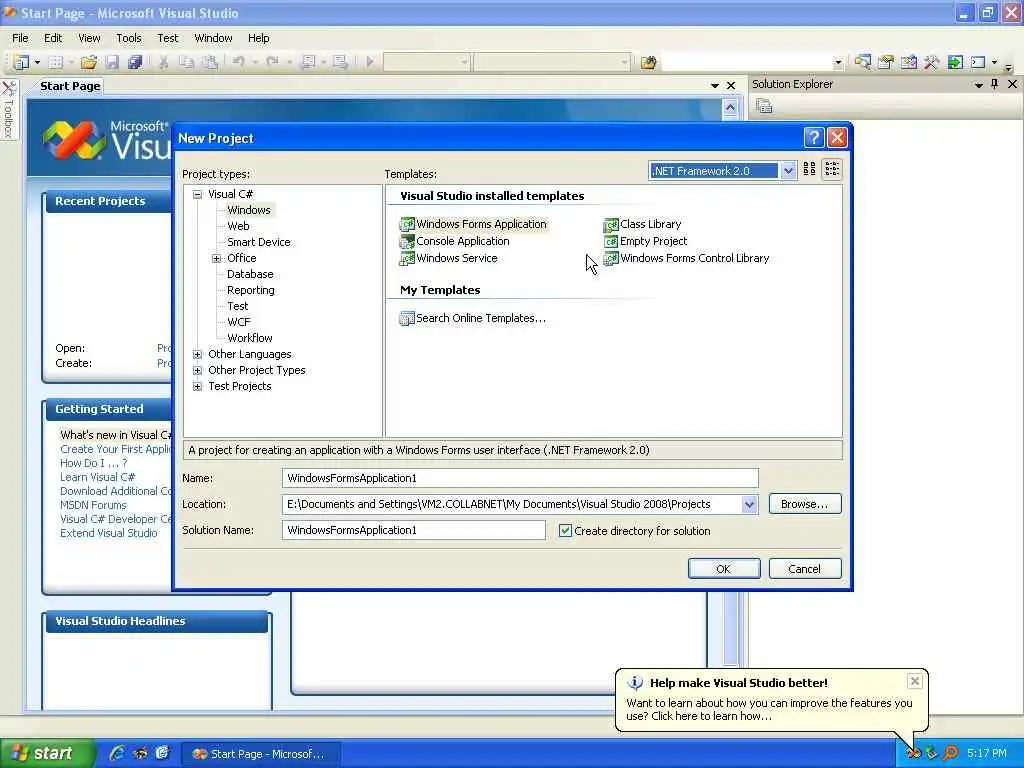
Task: Open the Location path dropdown
Action: (749, 504)
